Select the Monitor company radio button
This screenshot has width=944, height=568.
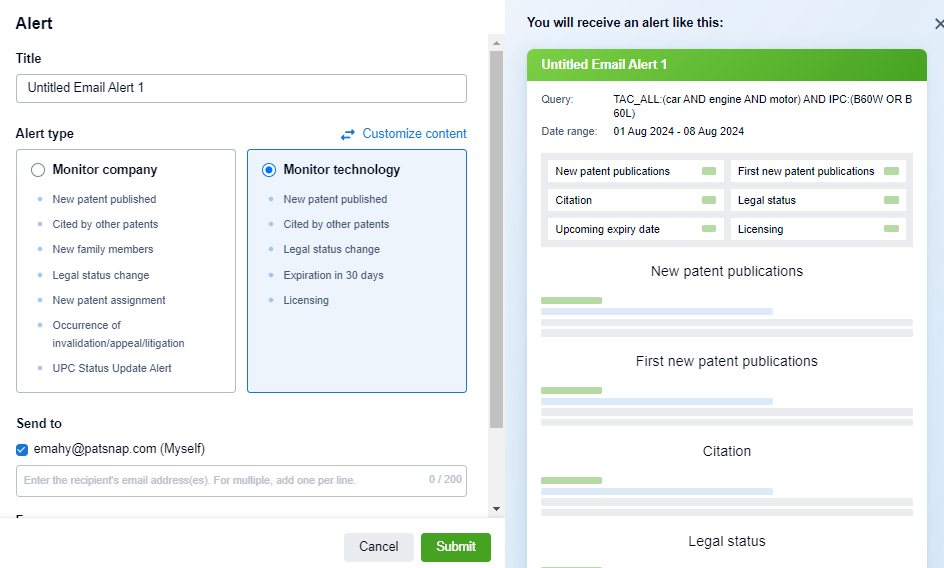[x=38, y=170]
